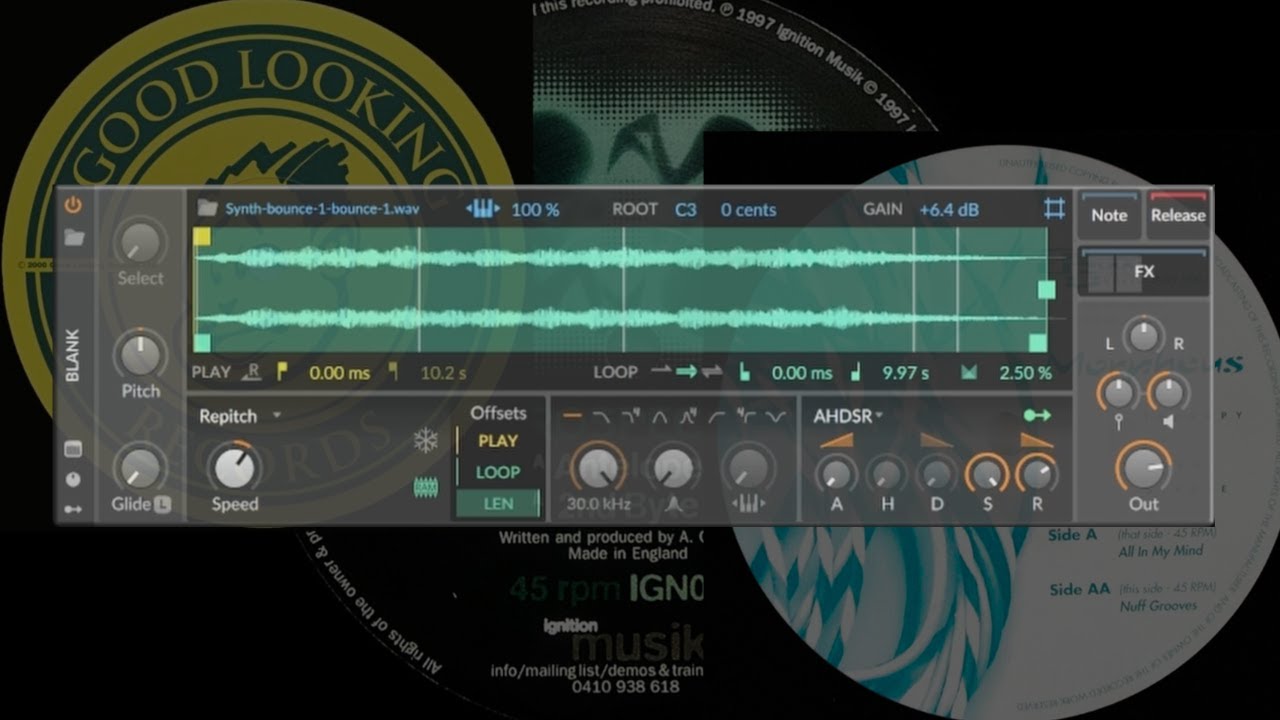
Task: Edit the 10.2 s play length value
Action: point(442,373)
